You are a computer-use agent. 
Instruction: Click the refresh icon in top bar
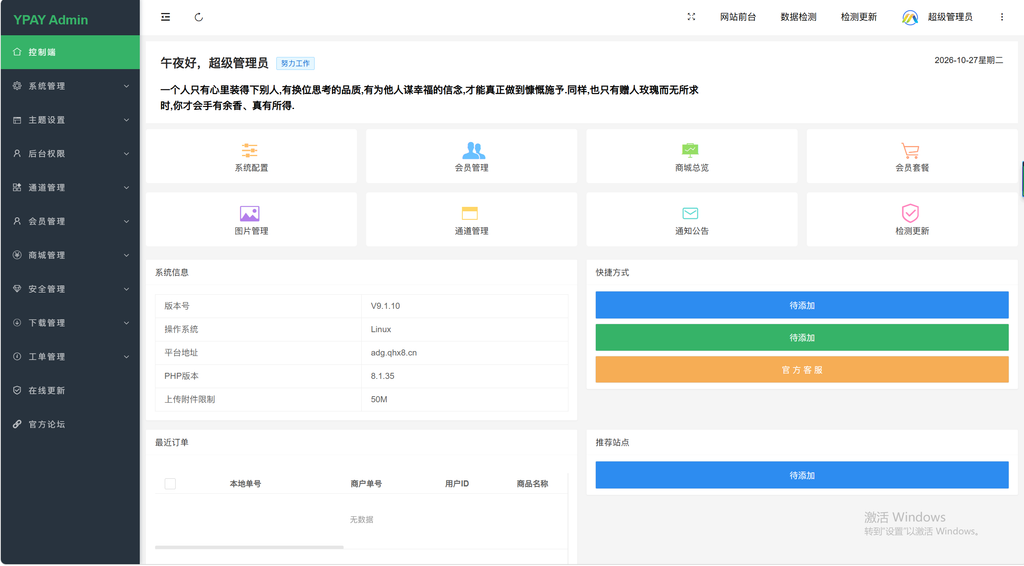(199, 17)
